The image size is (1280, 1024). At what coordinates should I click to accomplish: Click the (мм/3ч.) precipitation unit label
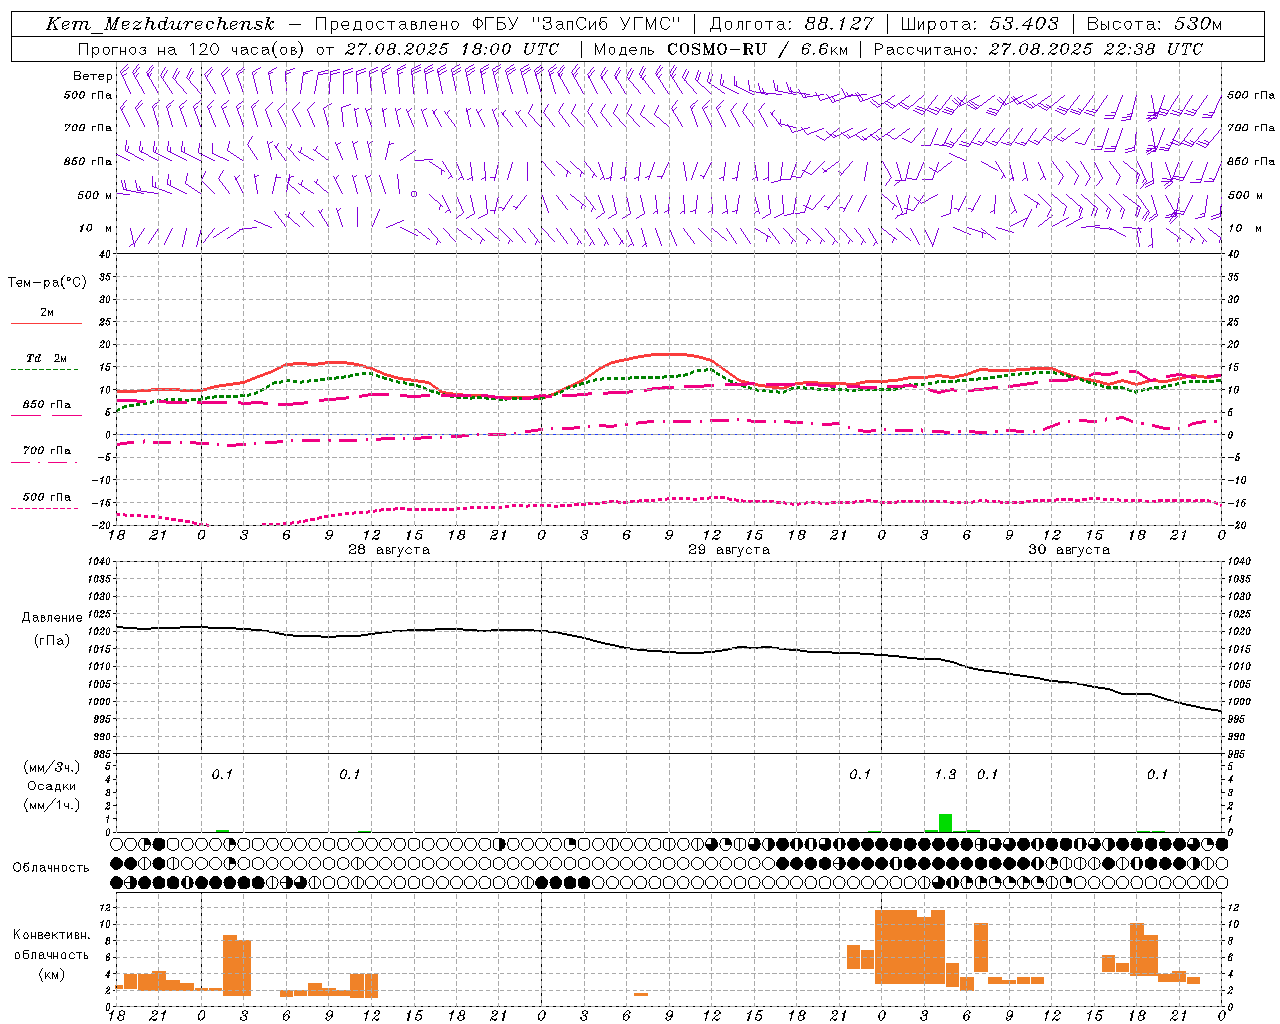52,767
